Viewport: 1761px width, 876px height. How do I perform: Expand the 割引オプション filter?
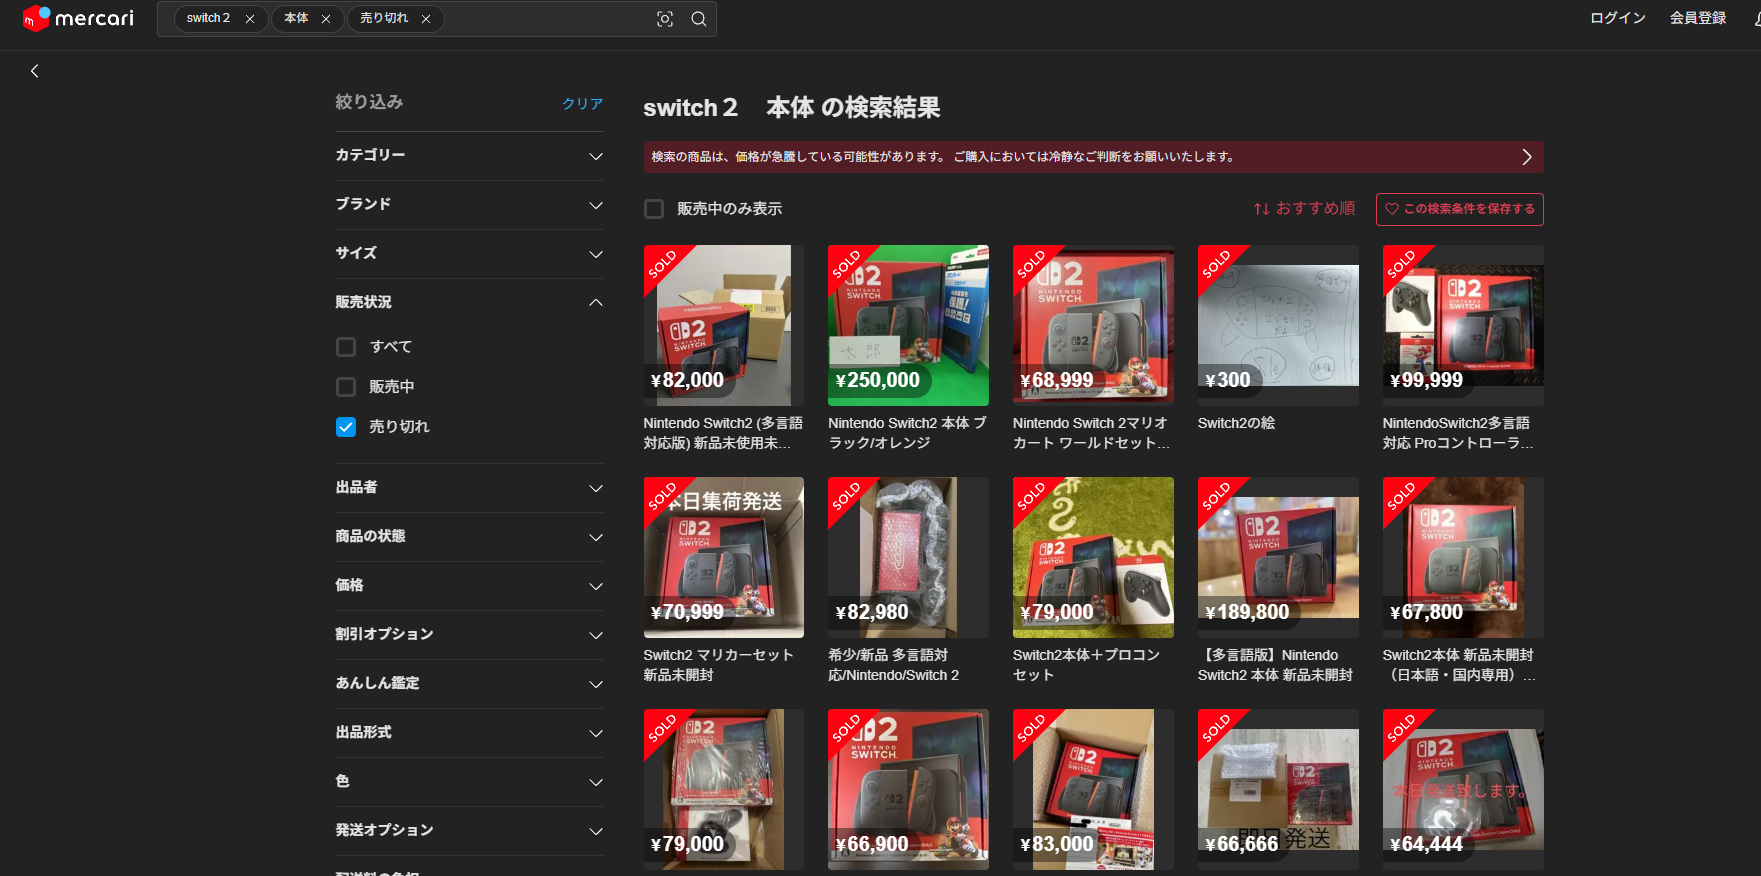click(x=470, y=635)
